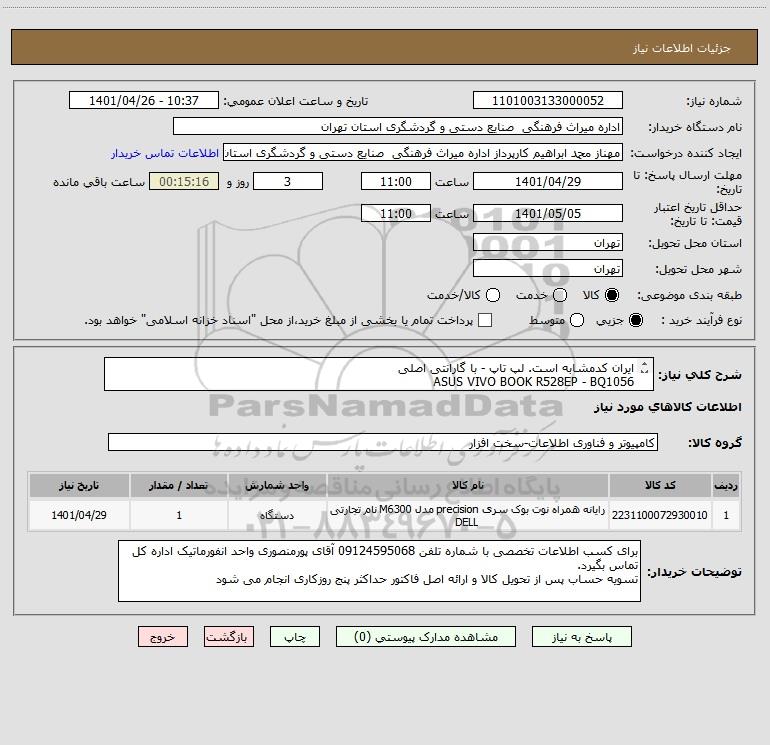770x745 pixels.
Task: Select the متوسط purchase type radio
Action: (577, 320)
